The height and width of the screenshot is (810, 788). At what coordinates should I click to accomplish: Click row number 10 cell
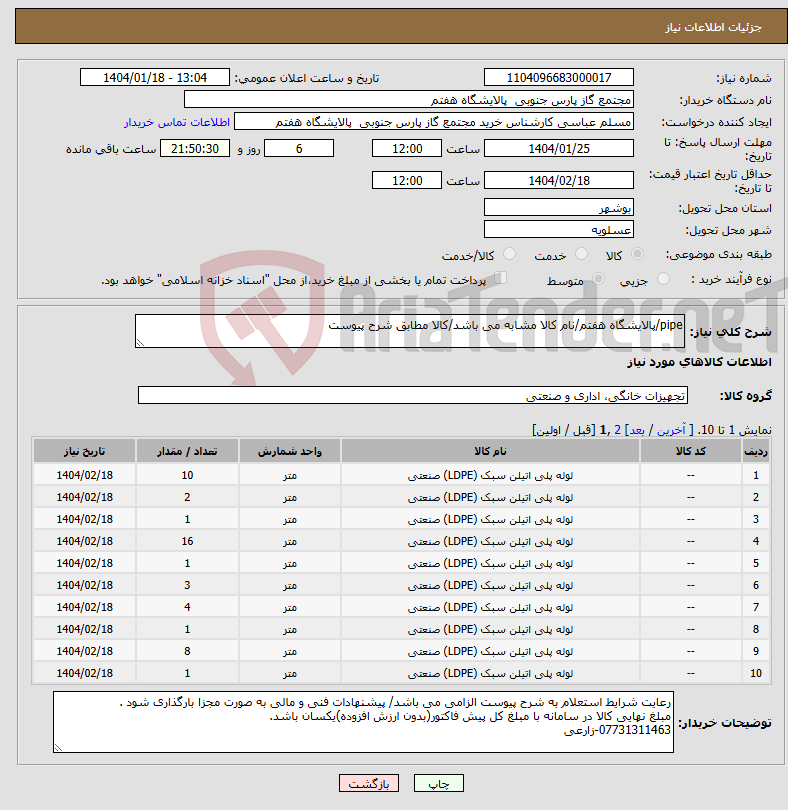click(755, 673)
